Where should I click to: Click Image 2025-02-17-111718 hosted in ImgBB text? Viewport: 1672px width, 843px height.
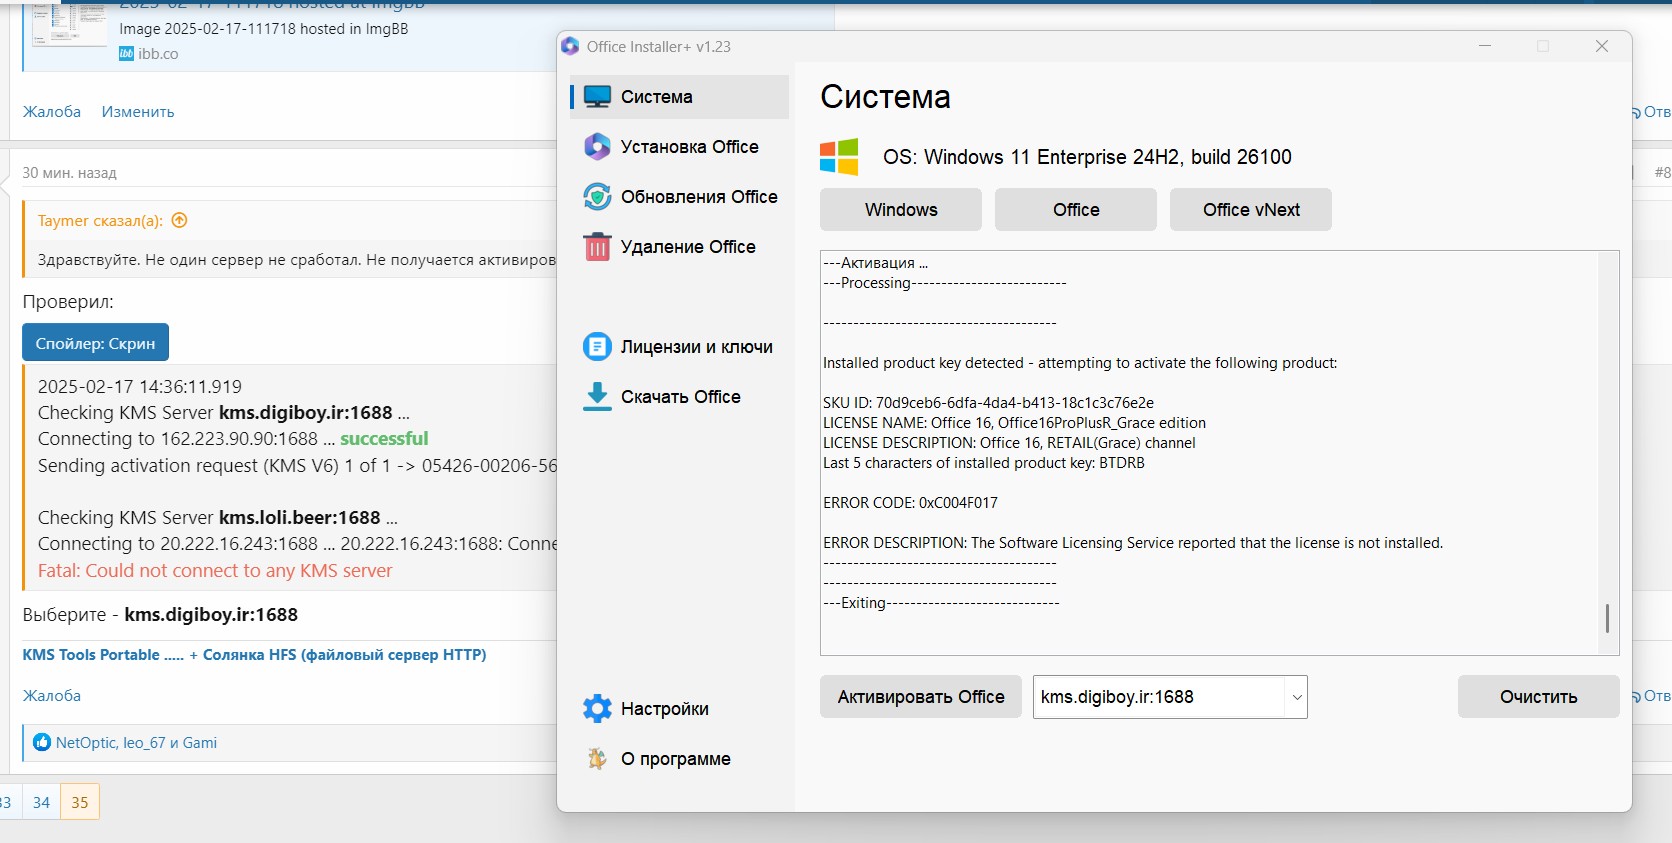(x=264, y=29)
